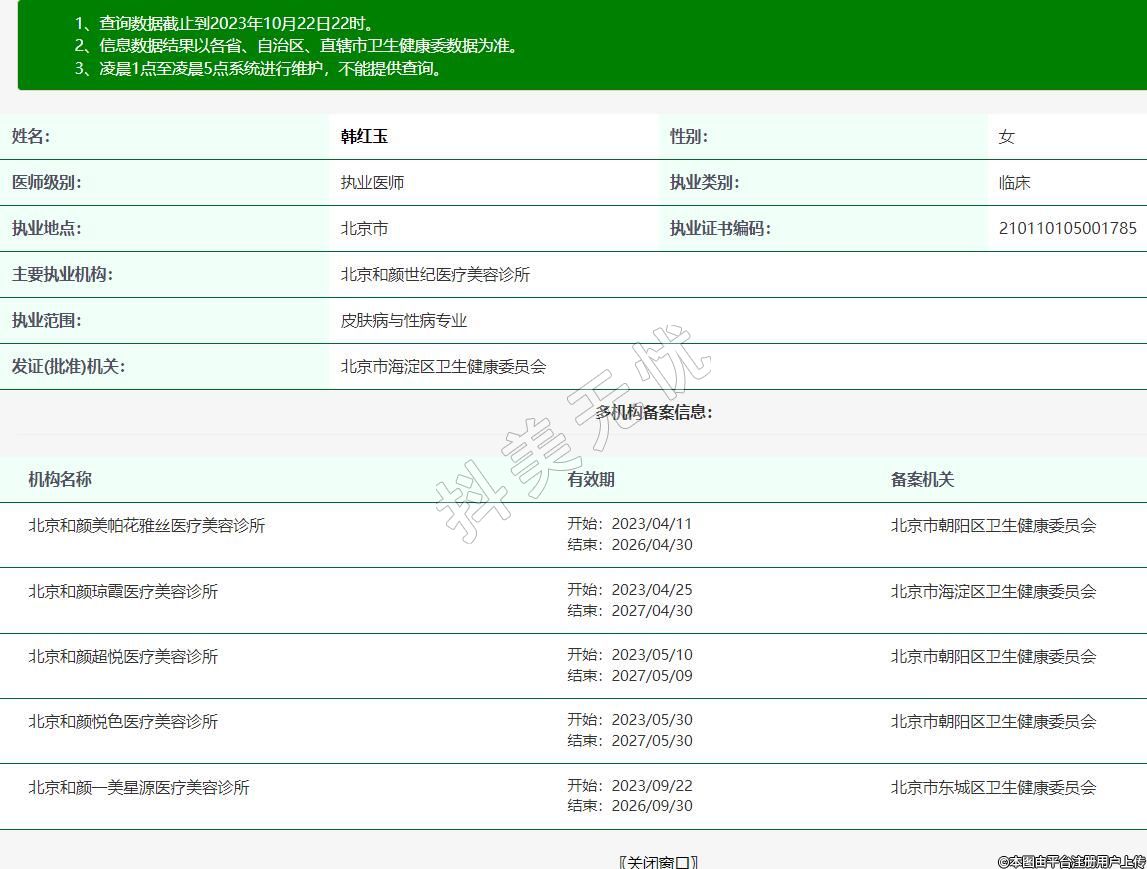This screenshot has height=869, width=1147.
Task: Click the 北京市东城区卫生健康委员会 filing authority
Action: coord(993,787)
